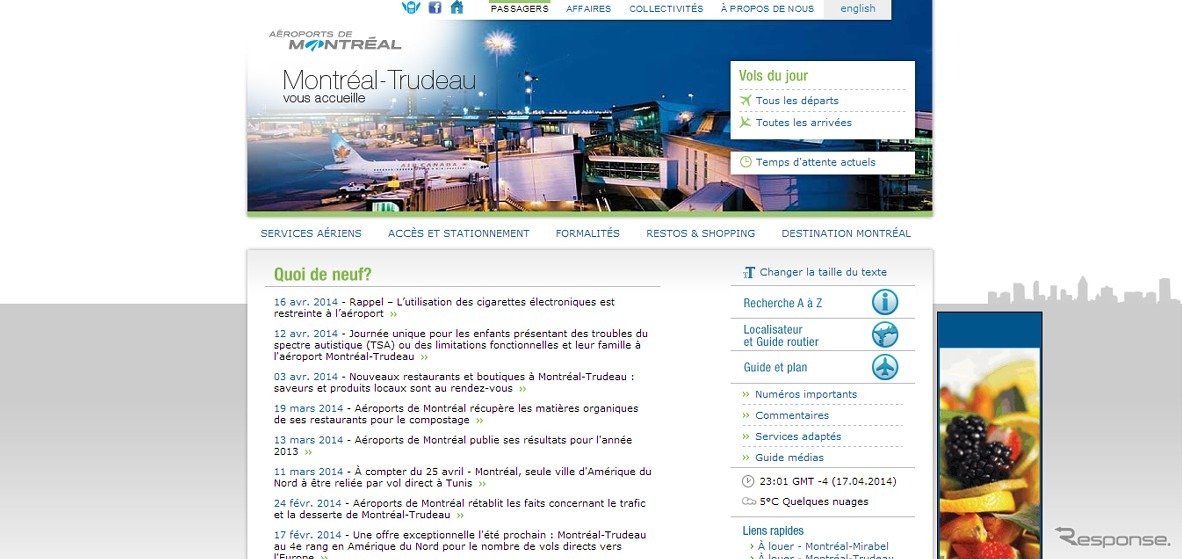Open the 19 mars 2014 compostage news
The image size is (1182, 559).
click(456, 414)
